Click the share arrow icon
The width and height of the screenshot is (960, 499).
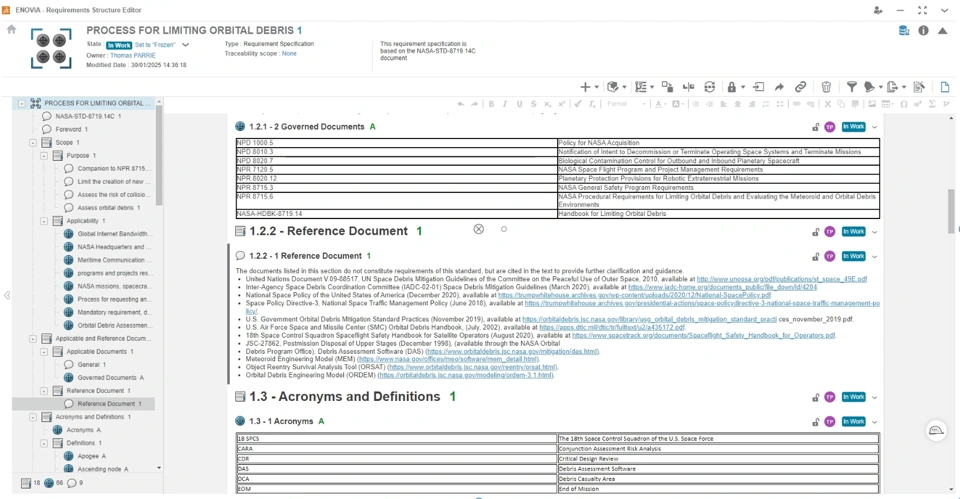coord(779,87)
